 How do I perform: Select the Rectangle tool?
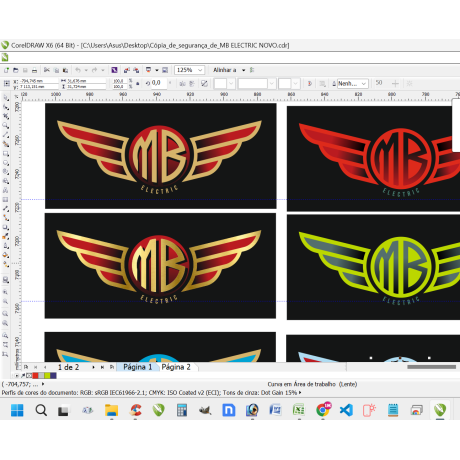(6, 154)
